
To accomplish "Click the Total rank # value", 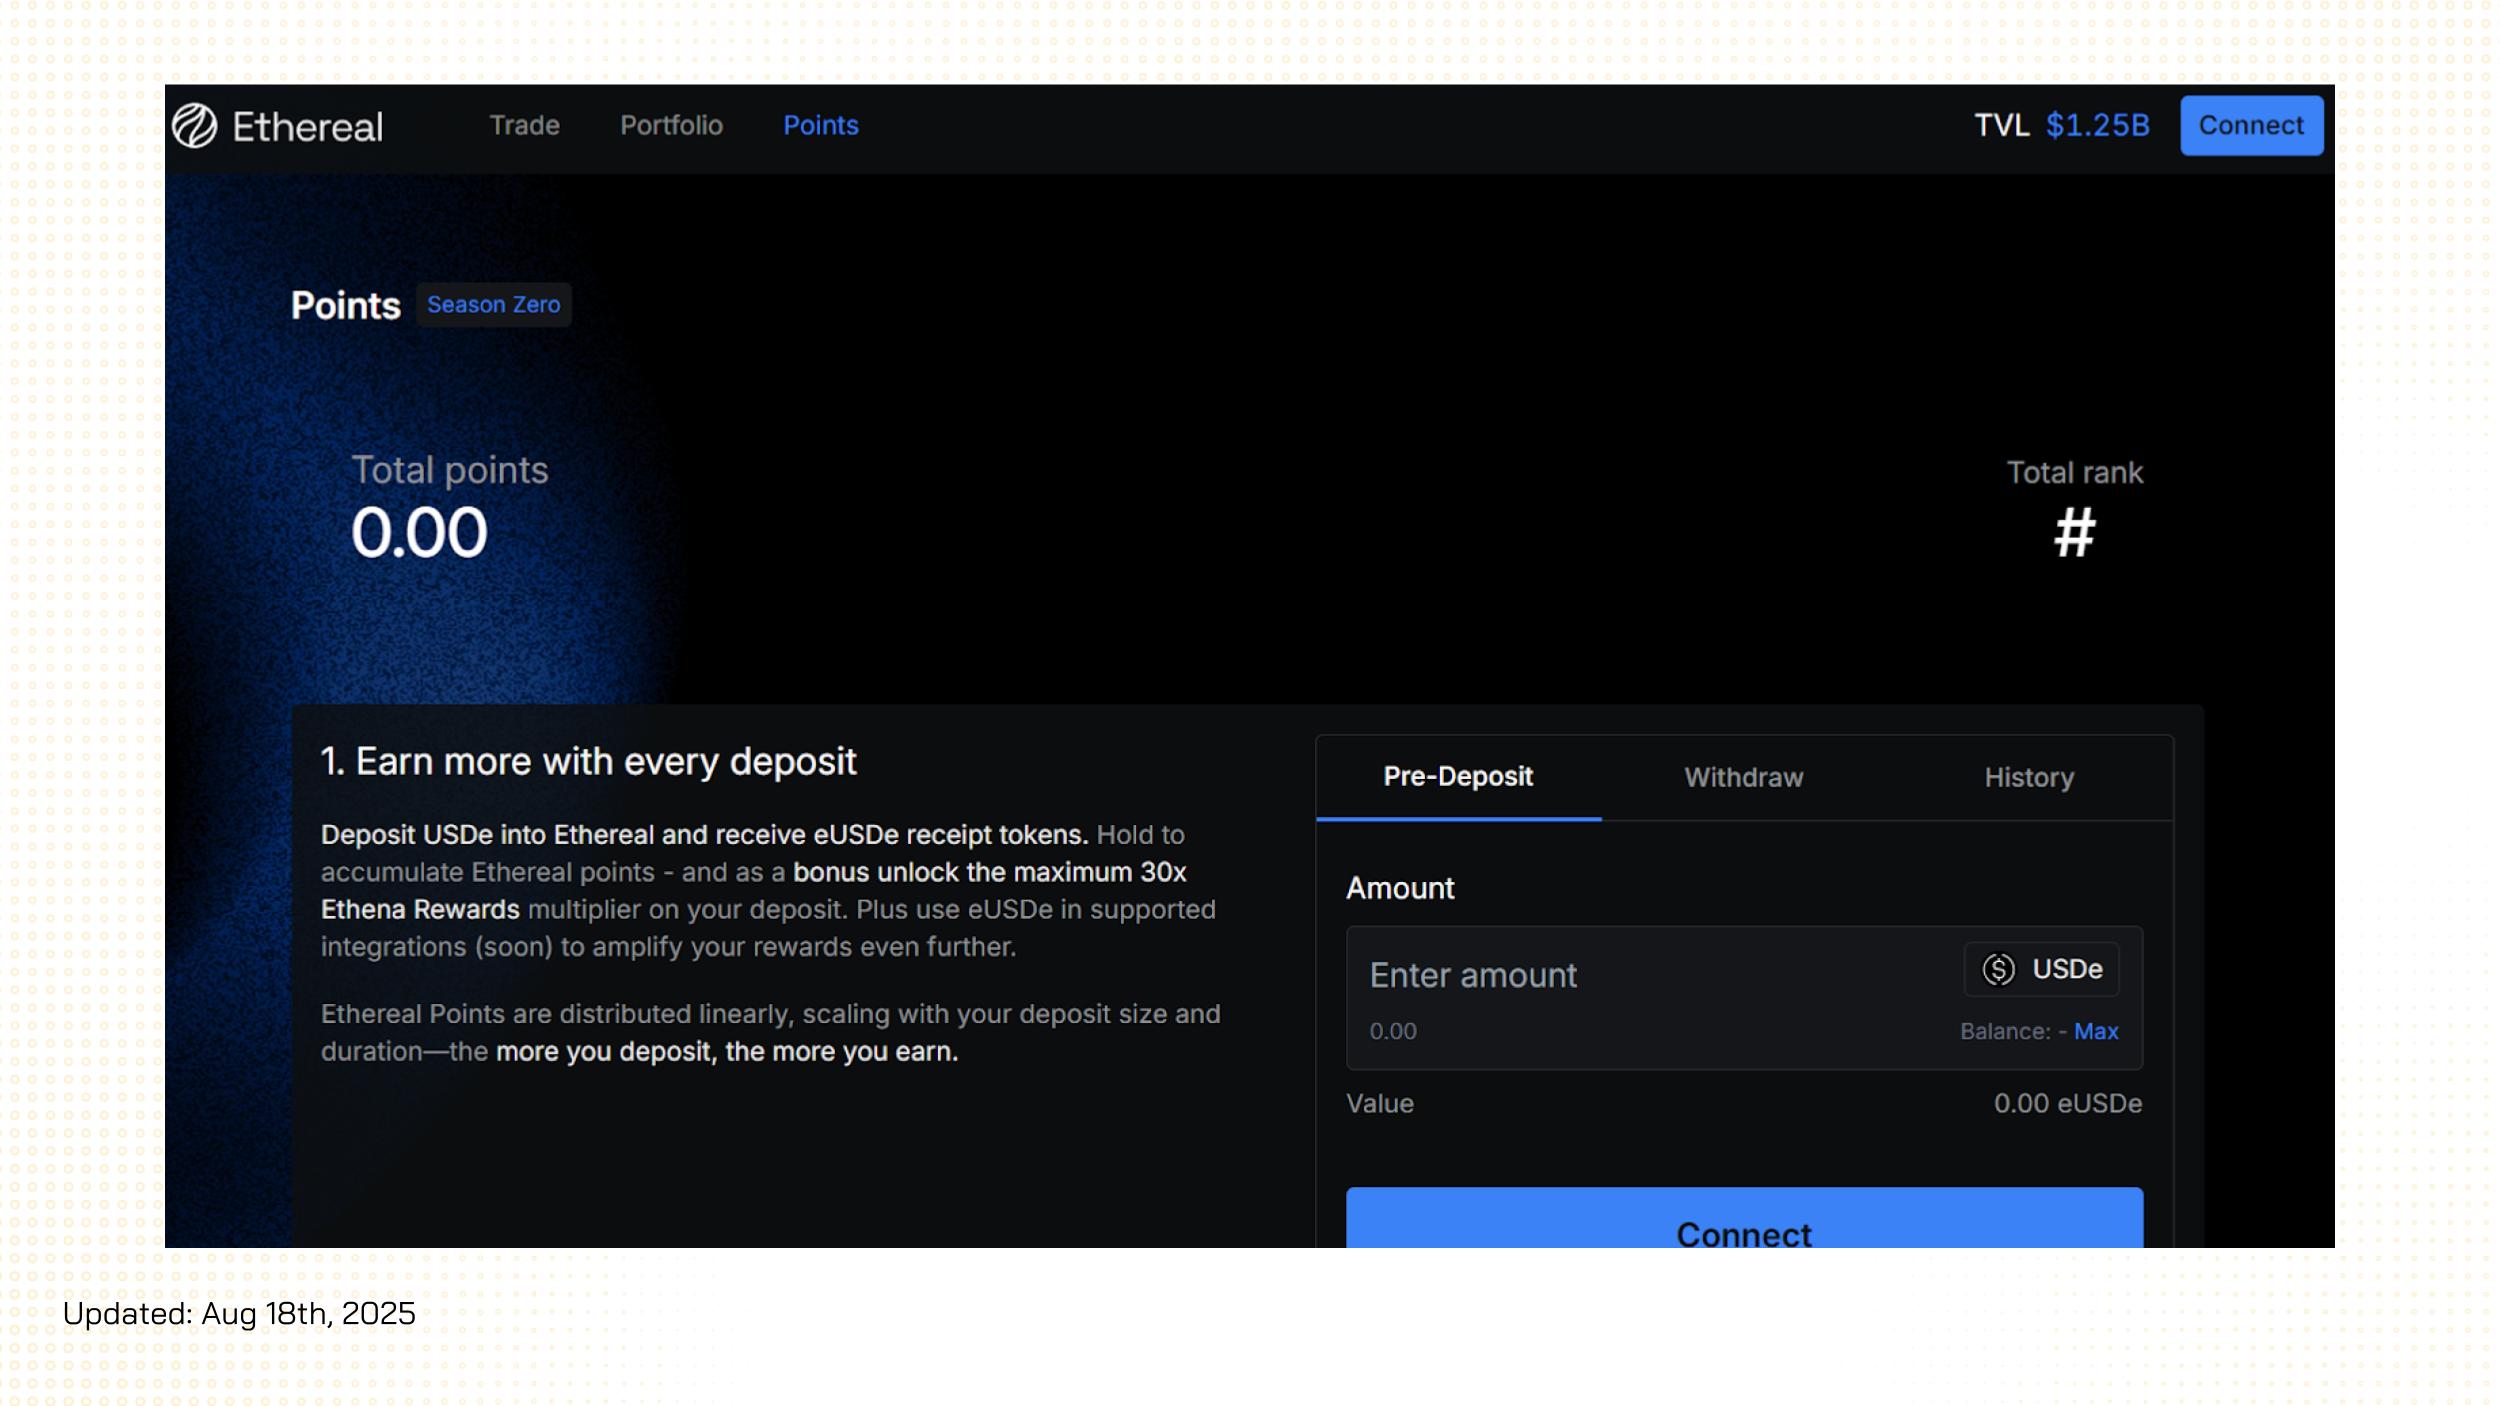I will point(2074,532).
